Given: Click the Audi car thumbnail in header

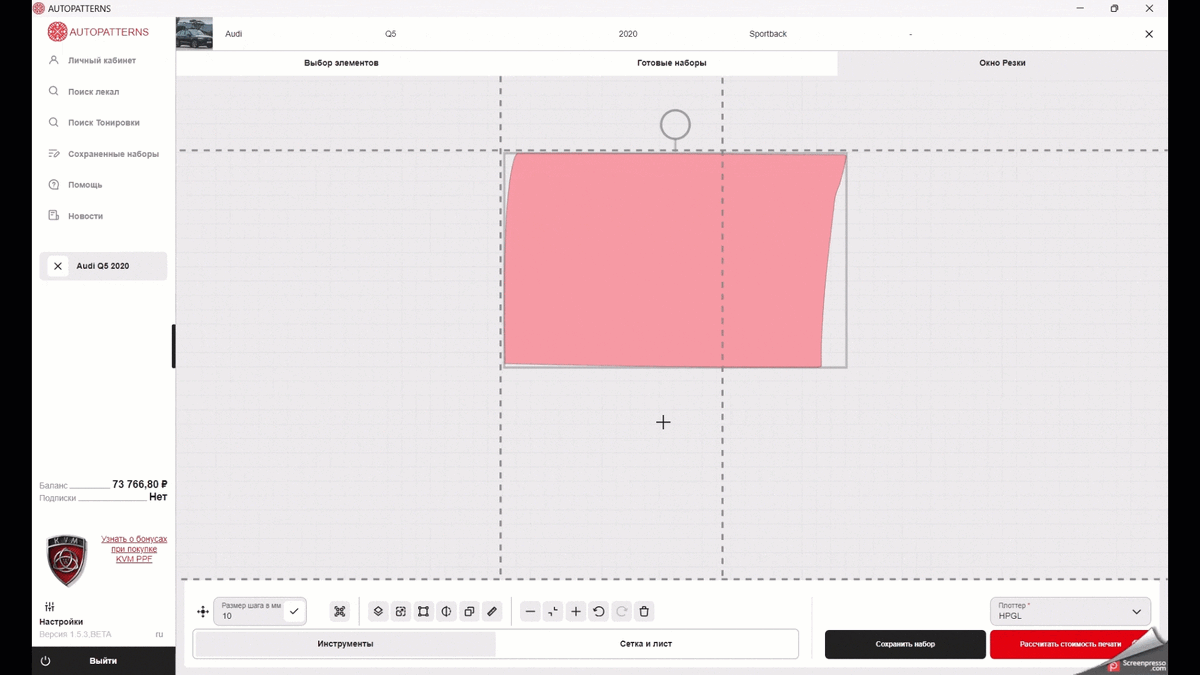Looking at the screenshot, I should [x=194, y=34].
